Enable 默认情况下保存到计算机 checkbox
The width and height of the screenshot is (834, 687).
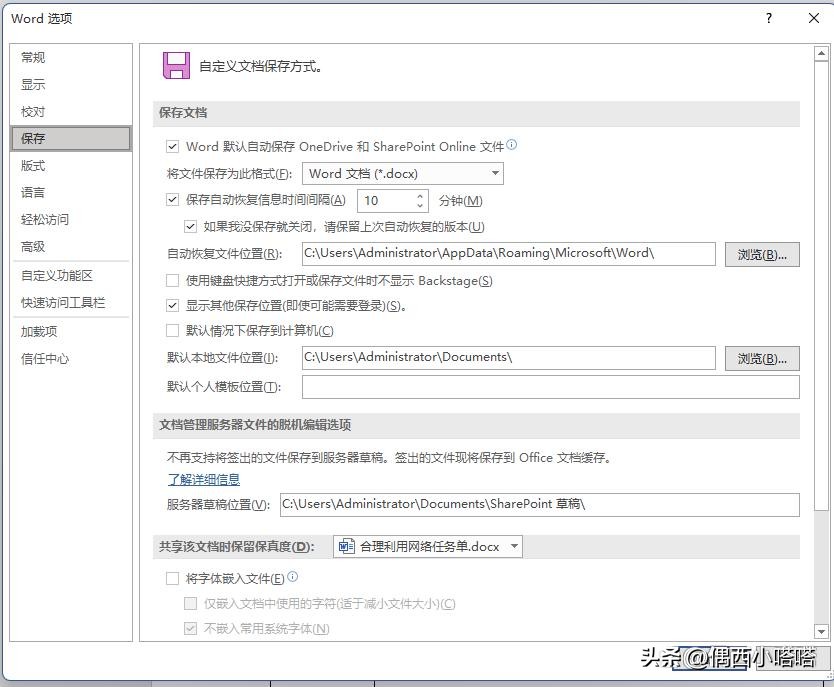172,331
